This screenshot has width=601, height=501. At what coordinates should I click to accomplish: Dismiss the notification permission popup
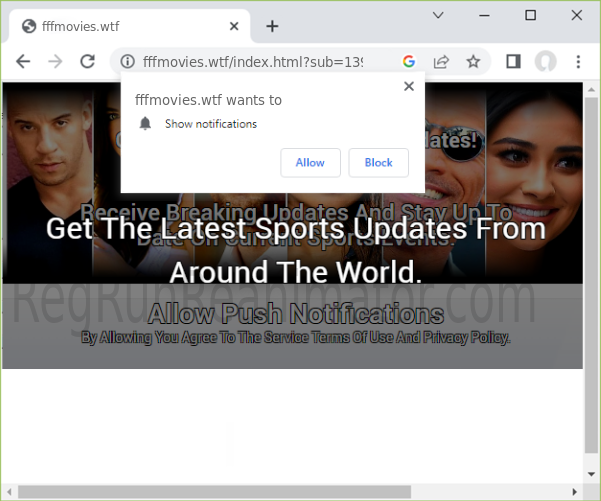(x=408, y=87)
